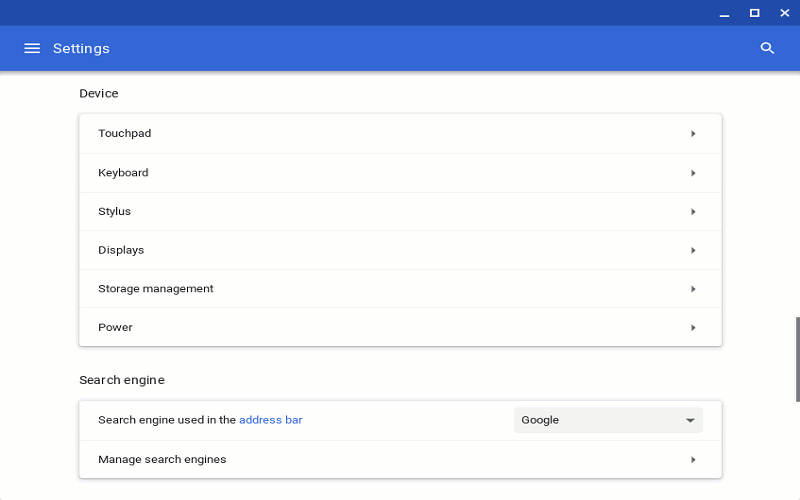Close the Settings window
Image resolution: width=800 pixels, height=500 pixels.
pos(784,13)
